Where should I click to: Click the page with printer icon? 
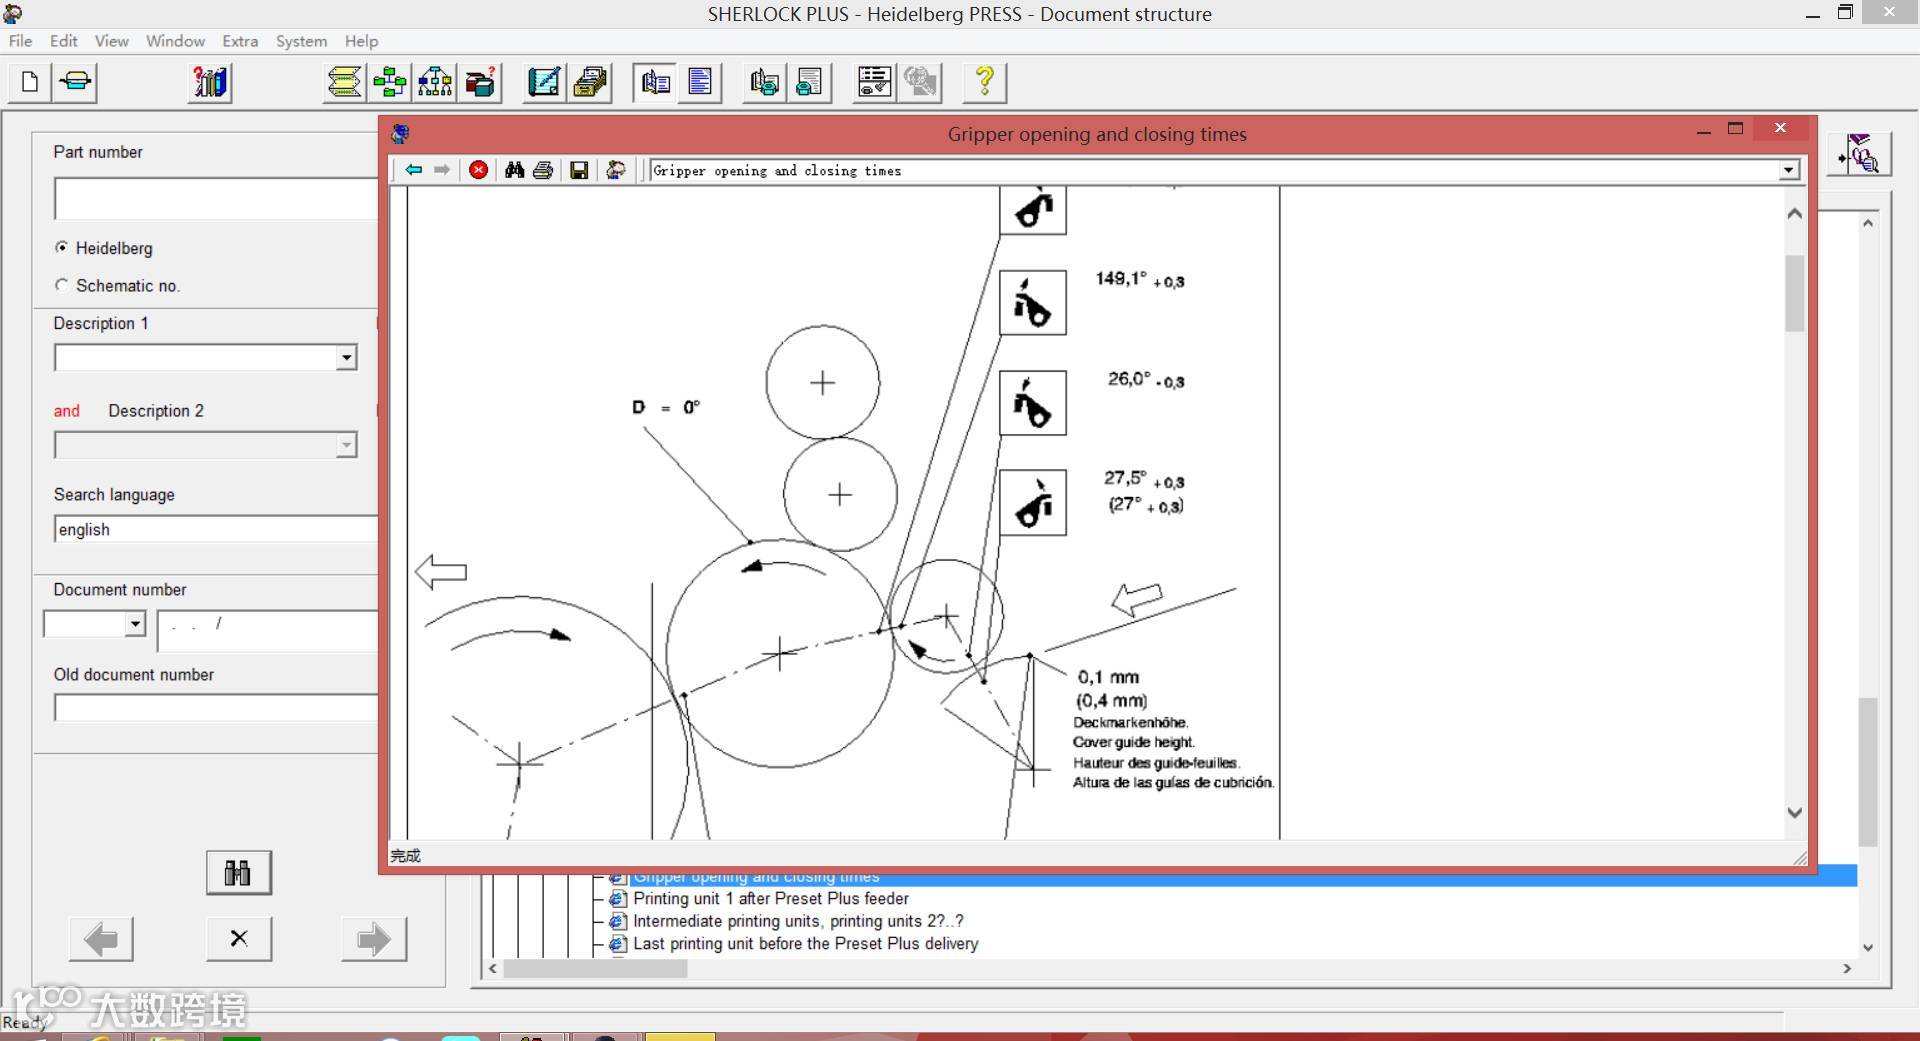[810, 82]
